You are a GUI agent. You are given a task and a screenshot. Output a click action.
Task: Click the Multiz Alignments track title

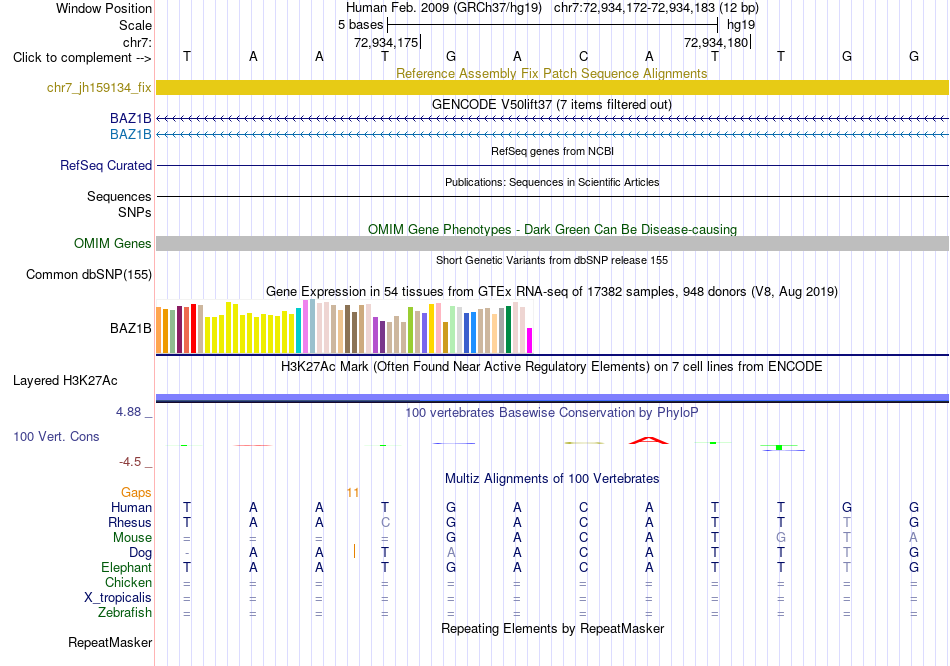click(552, 478)
